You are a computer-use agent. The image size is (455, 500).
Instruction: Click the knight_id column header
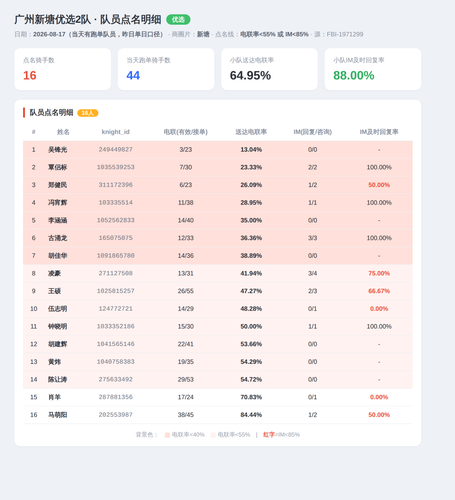click(115, 132)
